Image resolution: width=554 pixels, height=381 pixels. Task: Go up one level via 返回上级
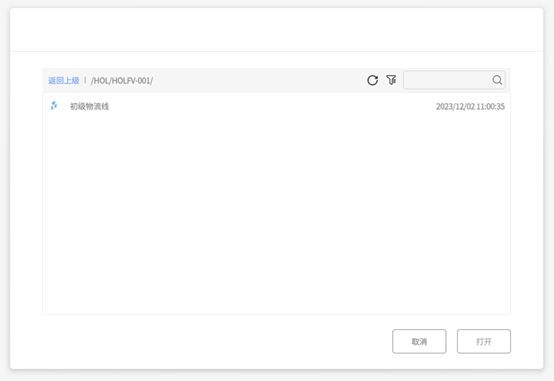click(64, 81)
